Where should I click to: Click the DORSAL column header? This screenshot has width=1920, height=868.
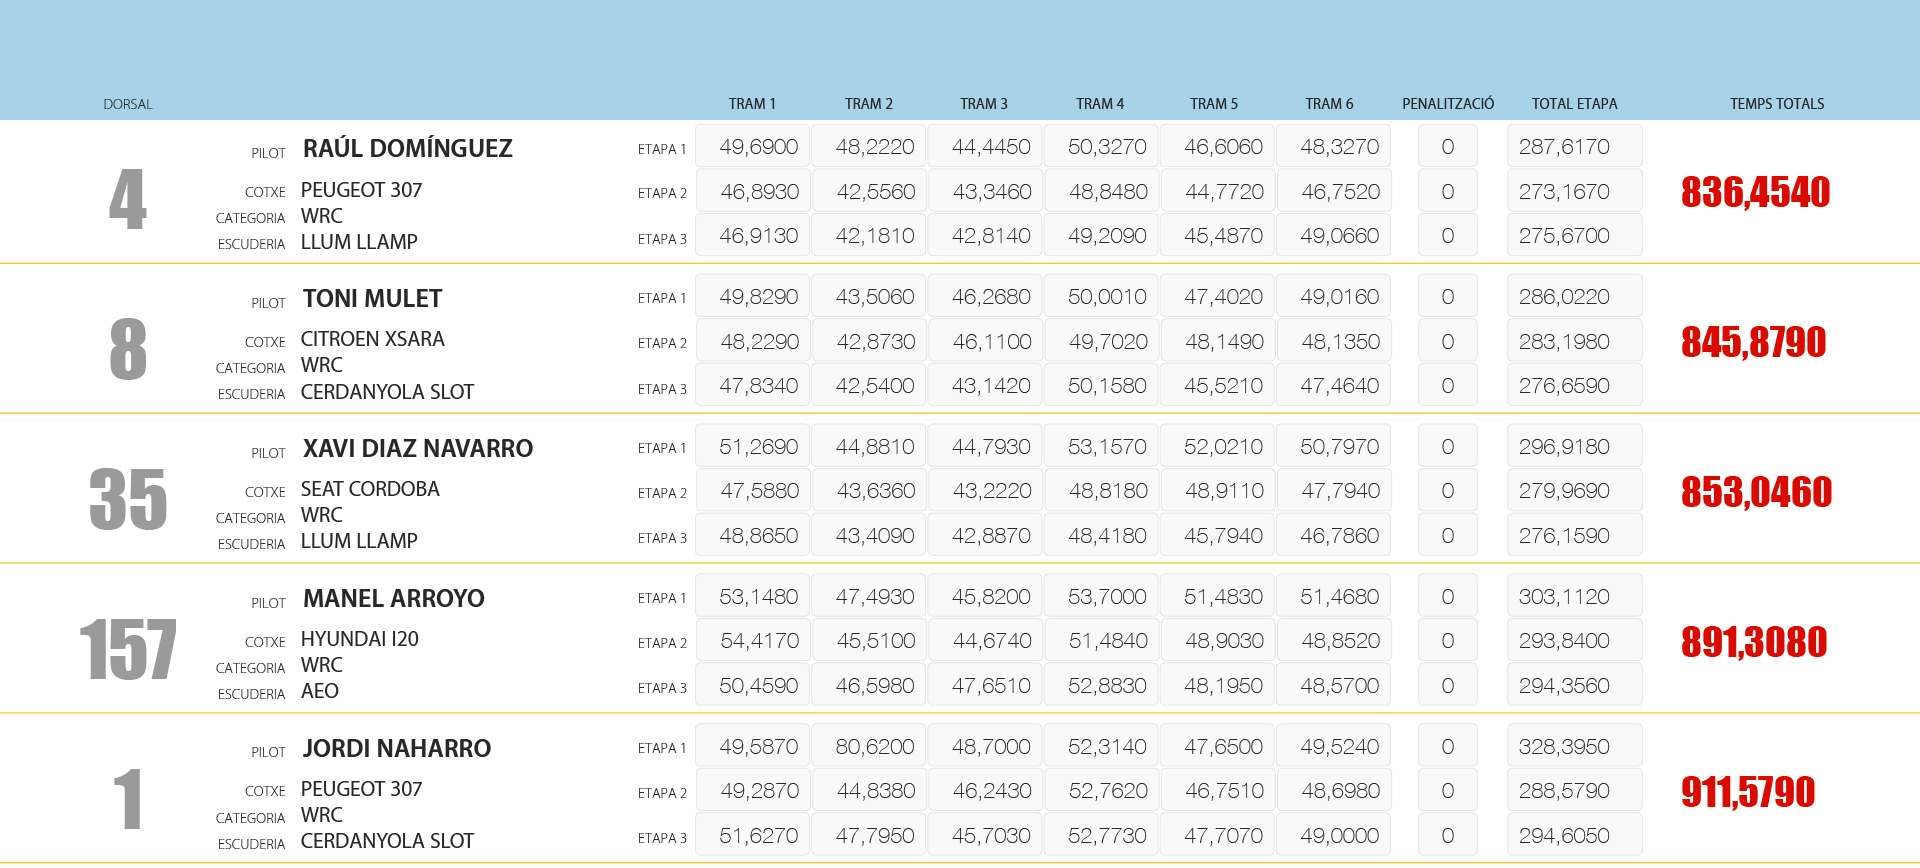point(128,104)
